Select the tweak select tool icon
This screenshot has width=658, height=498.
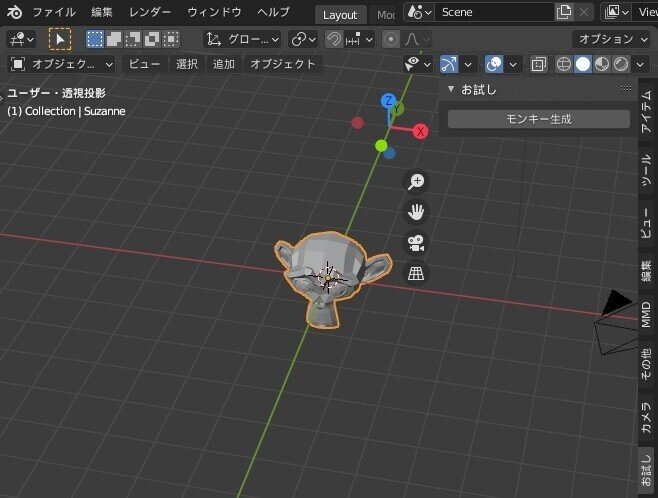60,39
